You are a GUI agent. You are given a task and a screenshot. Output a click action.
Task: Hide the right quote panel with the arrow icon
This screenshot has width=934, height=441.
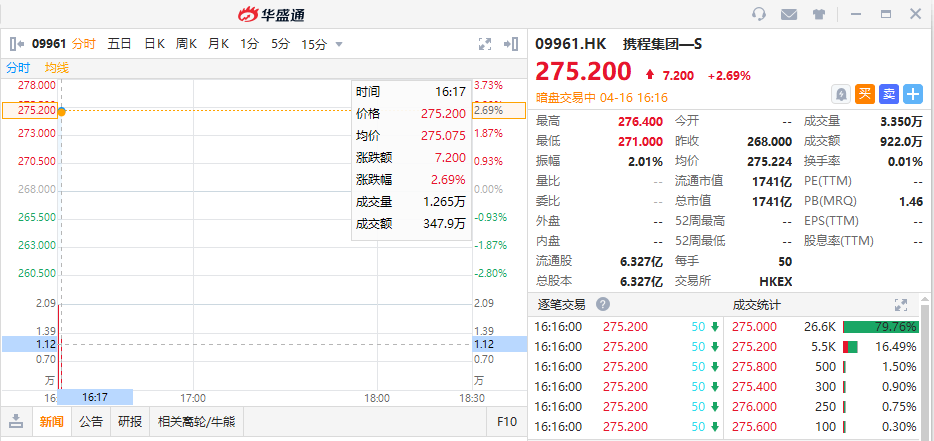tap(510, 44)
